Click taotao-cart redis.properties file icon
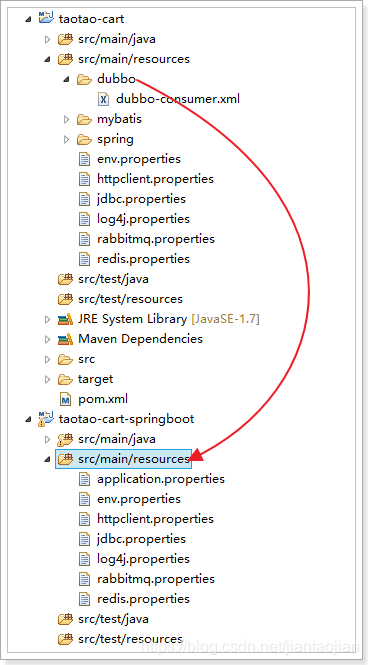The height and width of the screenshot is (665, 368). click(85, 259)
